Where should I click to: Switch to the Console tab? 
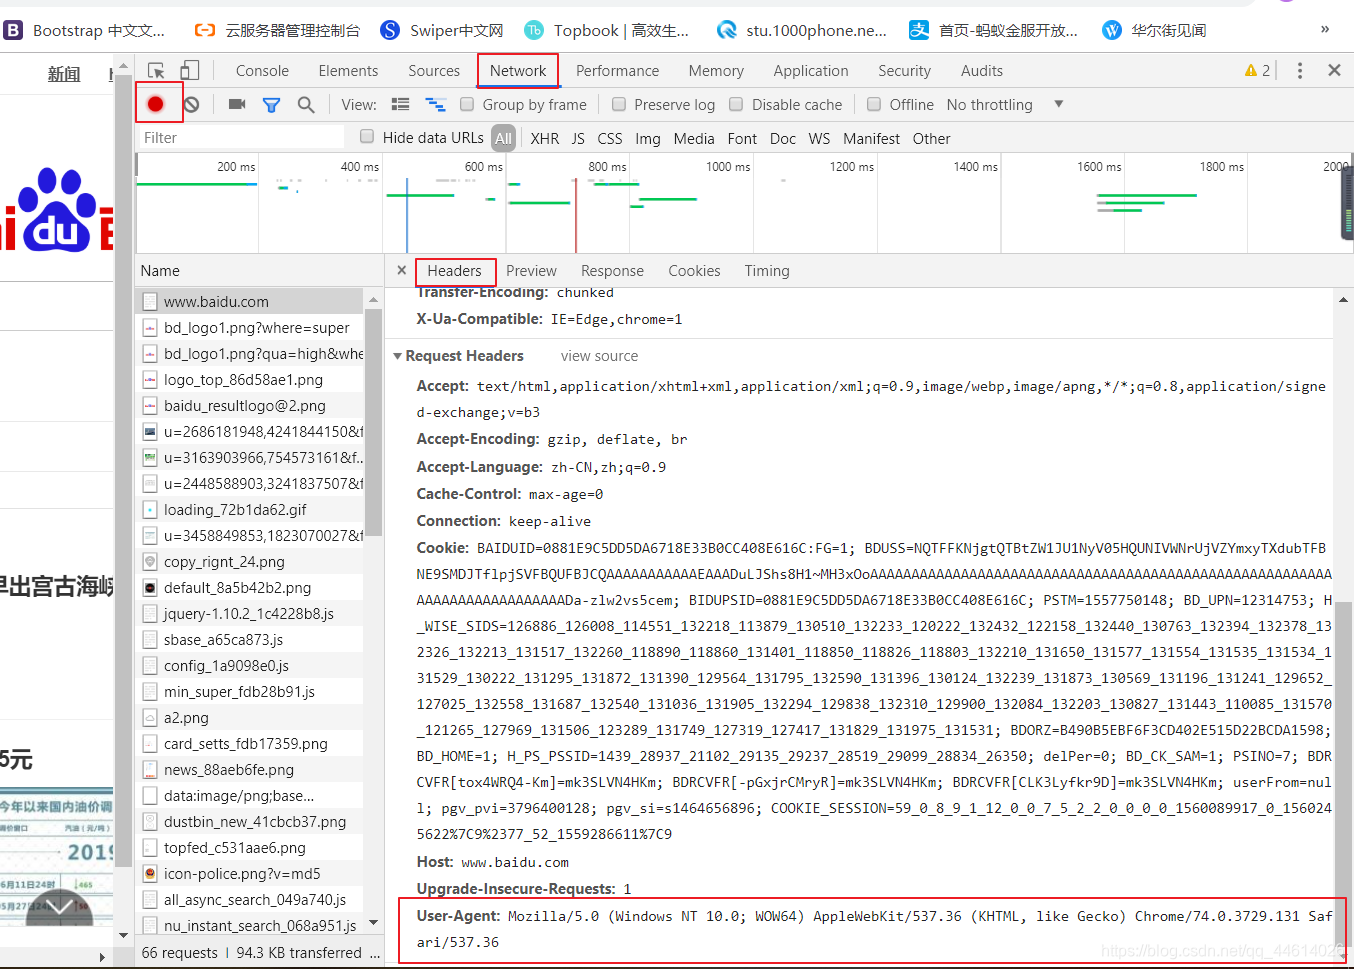pos(262,70)
